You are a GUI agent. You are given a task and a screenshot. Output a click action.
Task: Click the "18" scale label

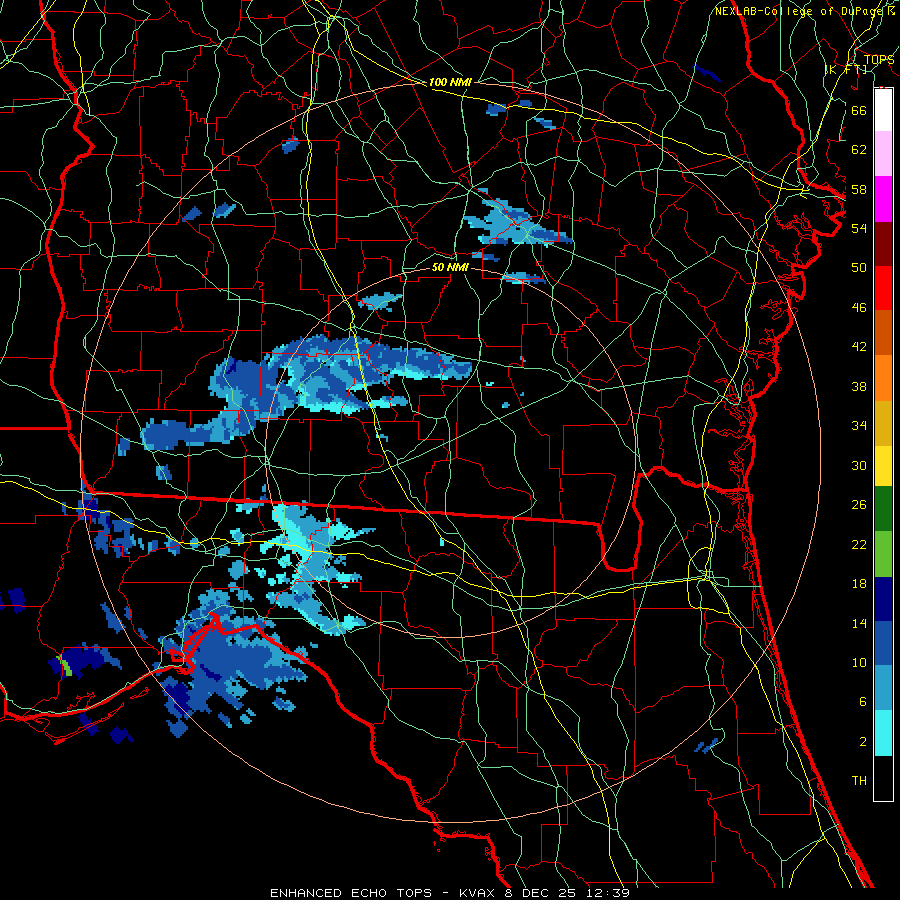[859, 584]
